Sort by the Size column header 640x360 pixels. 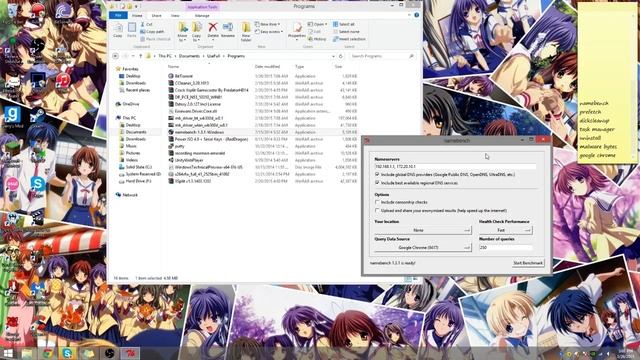(x=338, y=67)
